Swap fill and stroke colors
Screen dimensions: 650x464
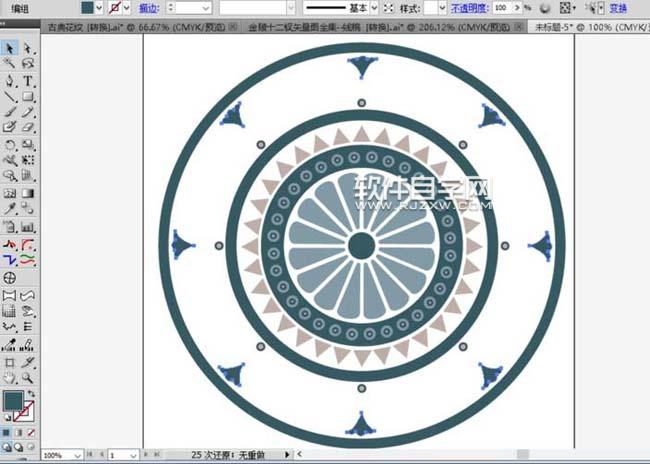click(x=32, y=394)
